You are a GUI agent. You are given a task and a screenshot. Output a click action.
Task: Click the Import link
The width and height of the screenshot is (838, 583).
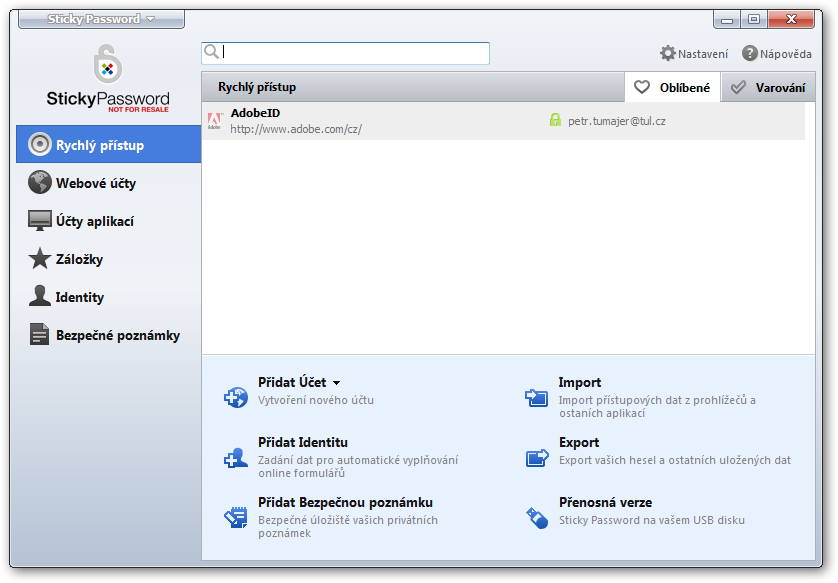tap(580, 382)
